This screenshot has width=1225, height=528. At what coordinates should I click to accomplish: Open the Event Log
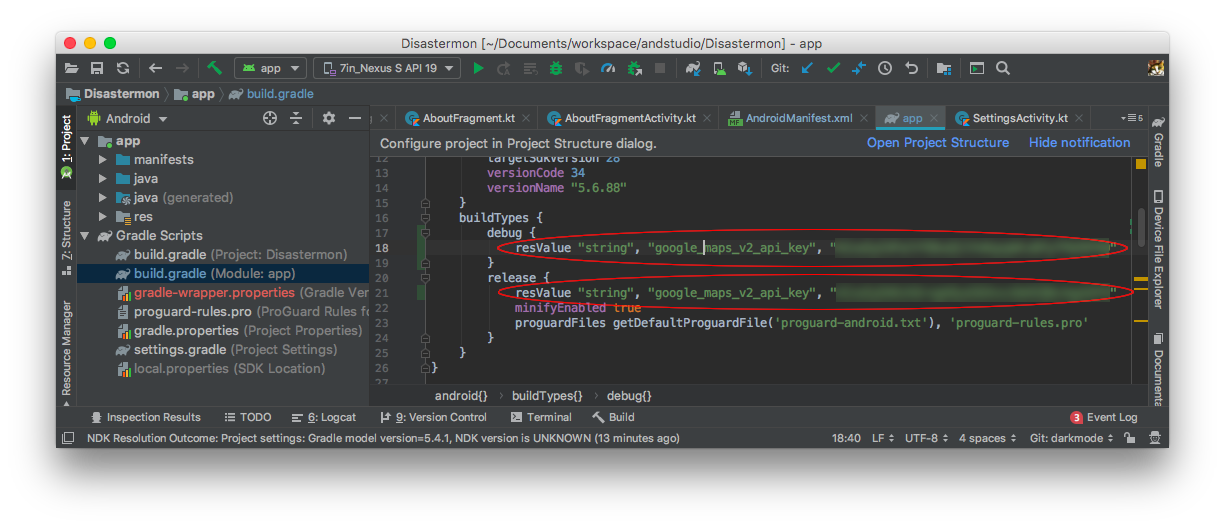click(x=1104, y=417)
